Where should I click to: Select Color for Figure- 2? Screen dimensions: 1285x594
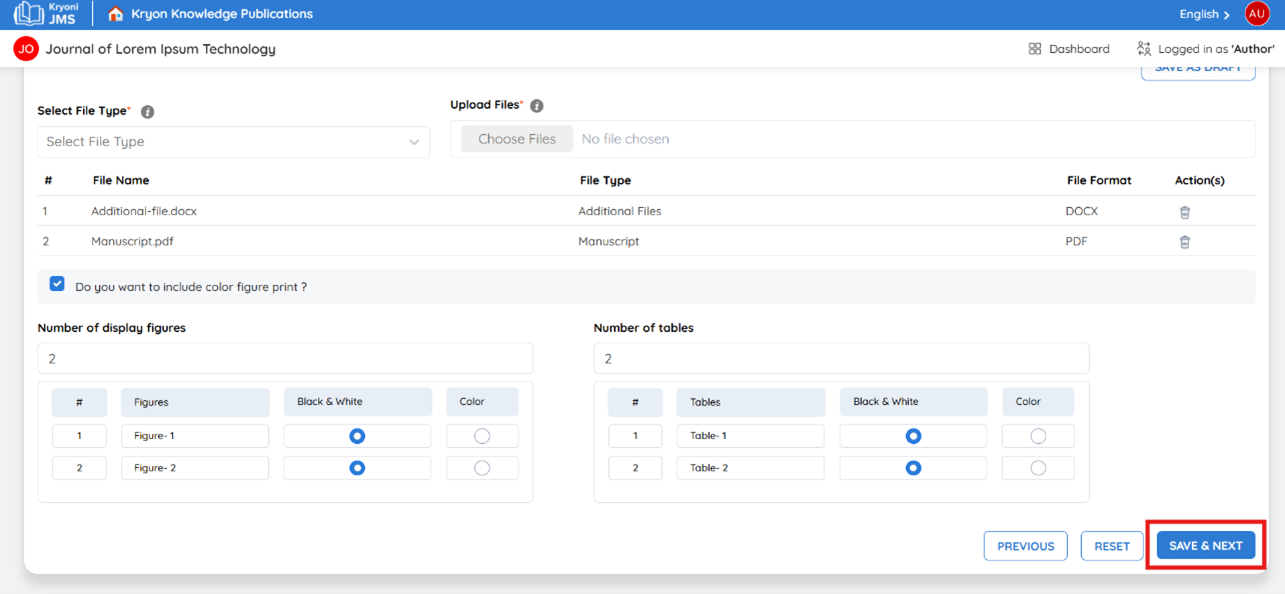click(x=482, y=468)
